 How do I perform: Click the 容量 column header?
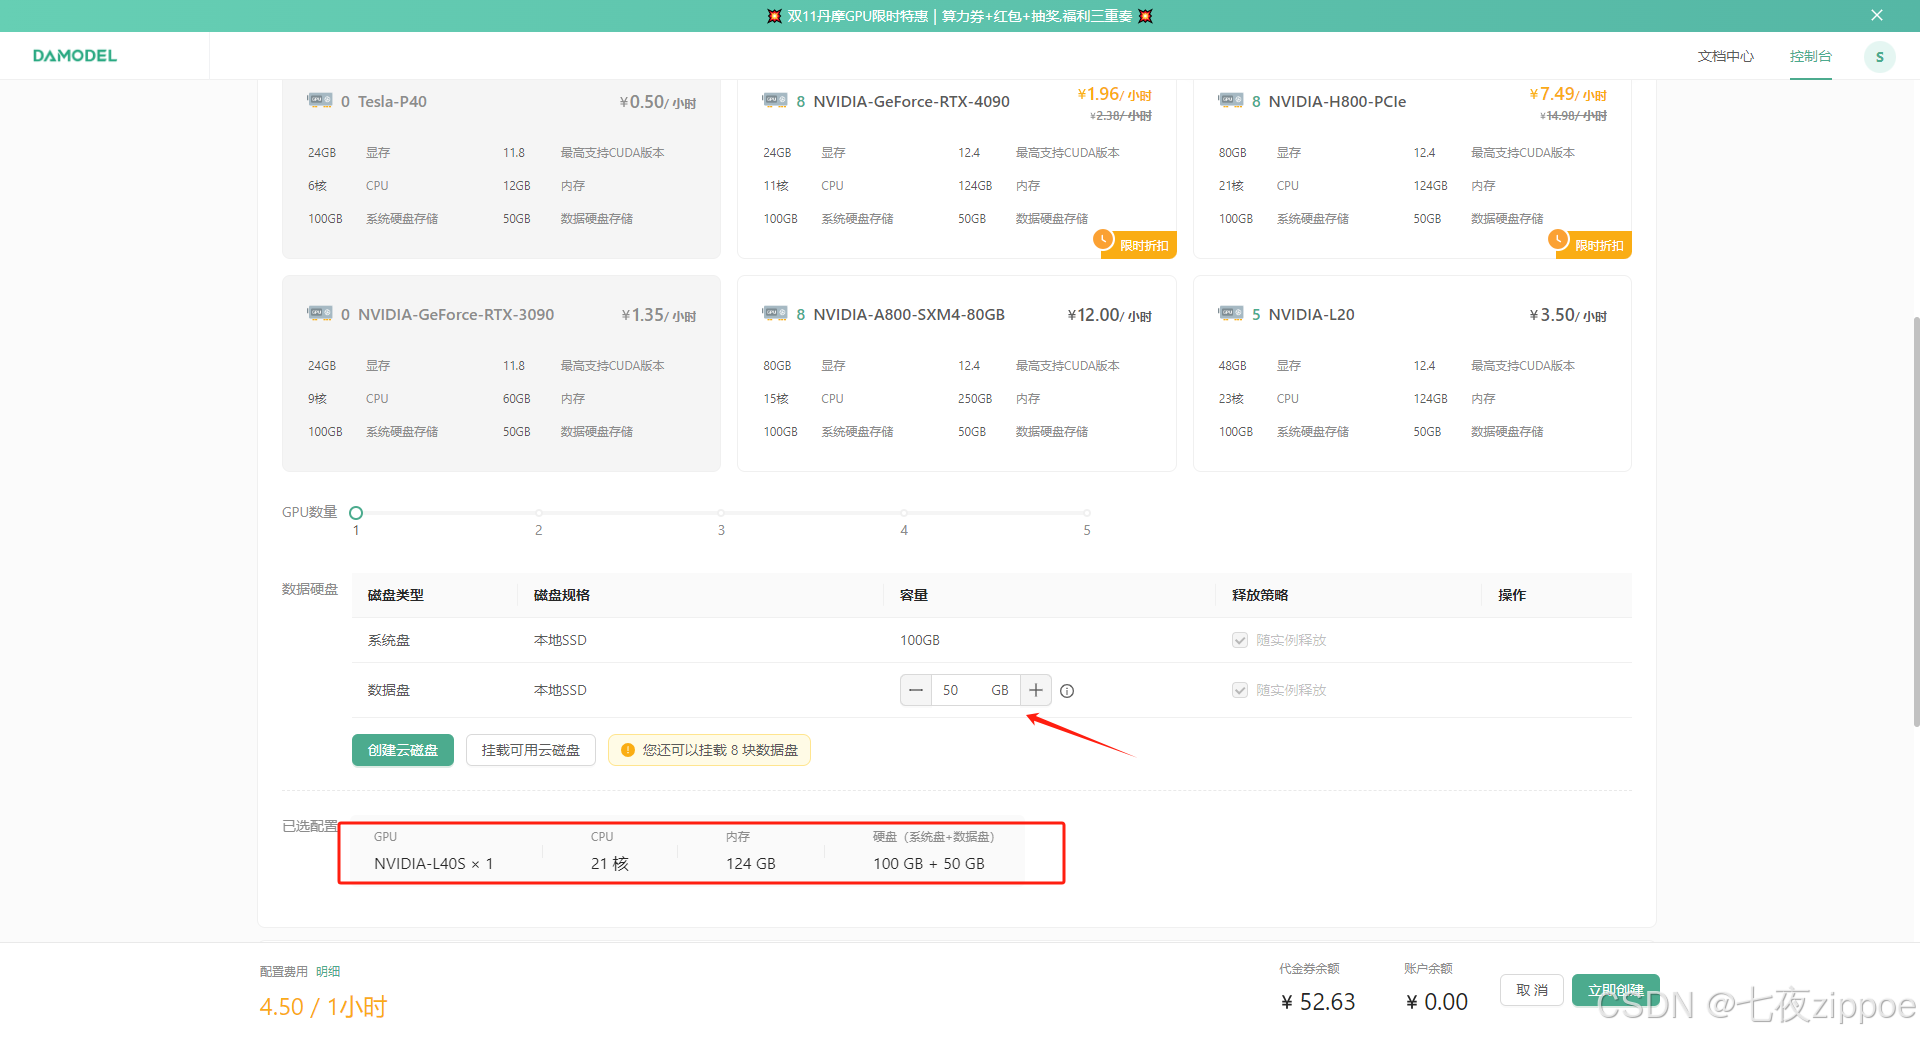tap(914, 595)
